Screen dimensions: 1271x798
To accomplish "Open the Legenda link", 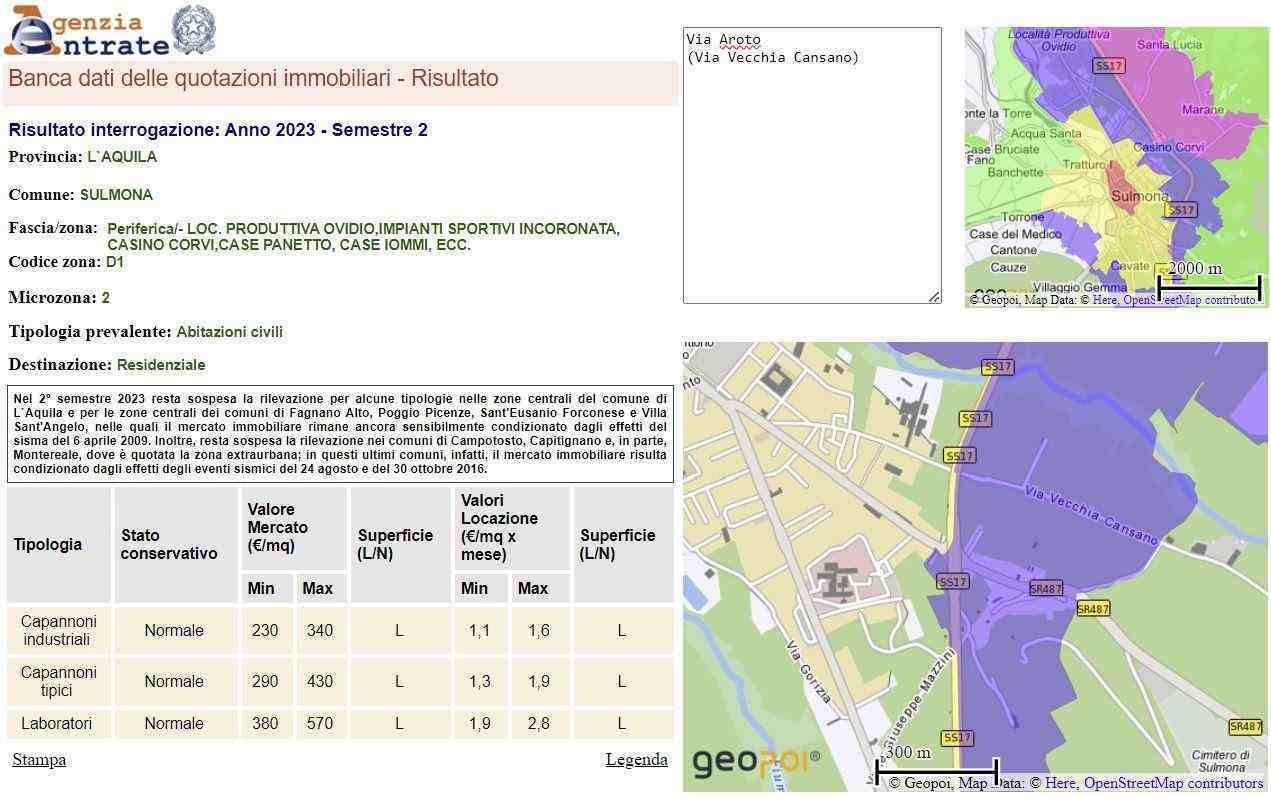I will (x=636, y=760).
